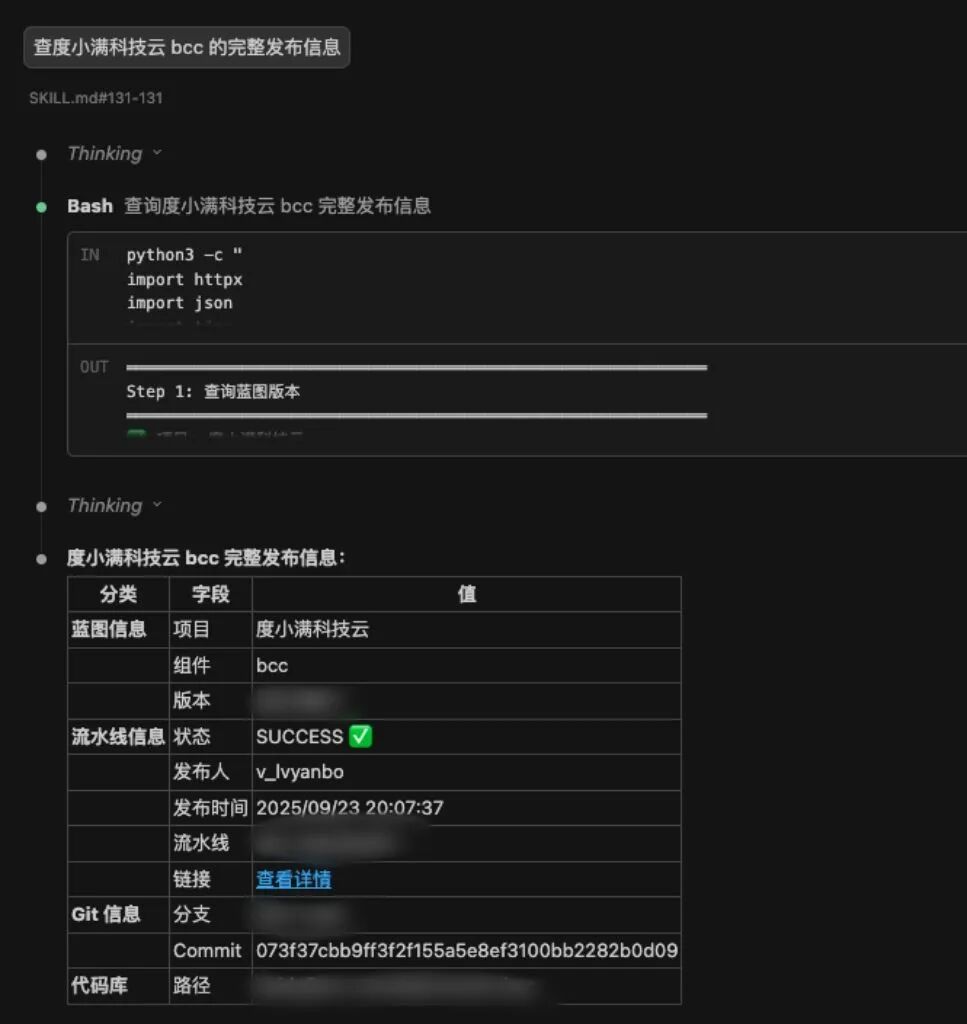The height and width of the screenshot is (1024, 967).
Task: Click the green checkmark emoji after SUCCESS
Action: tap(360, 736)
